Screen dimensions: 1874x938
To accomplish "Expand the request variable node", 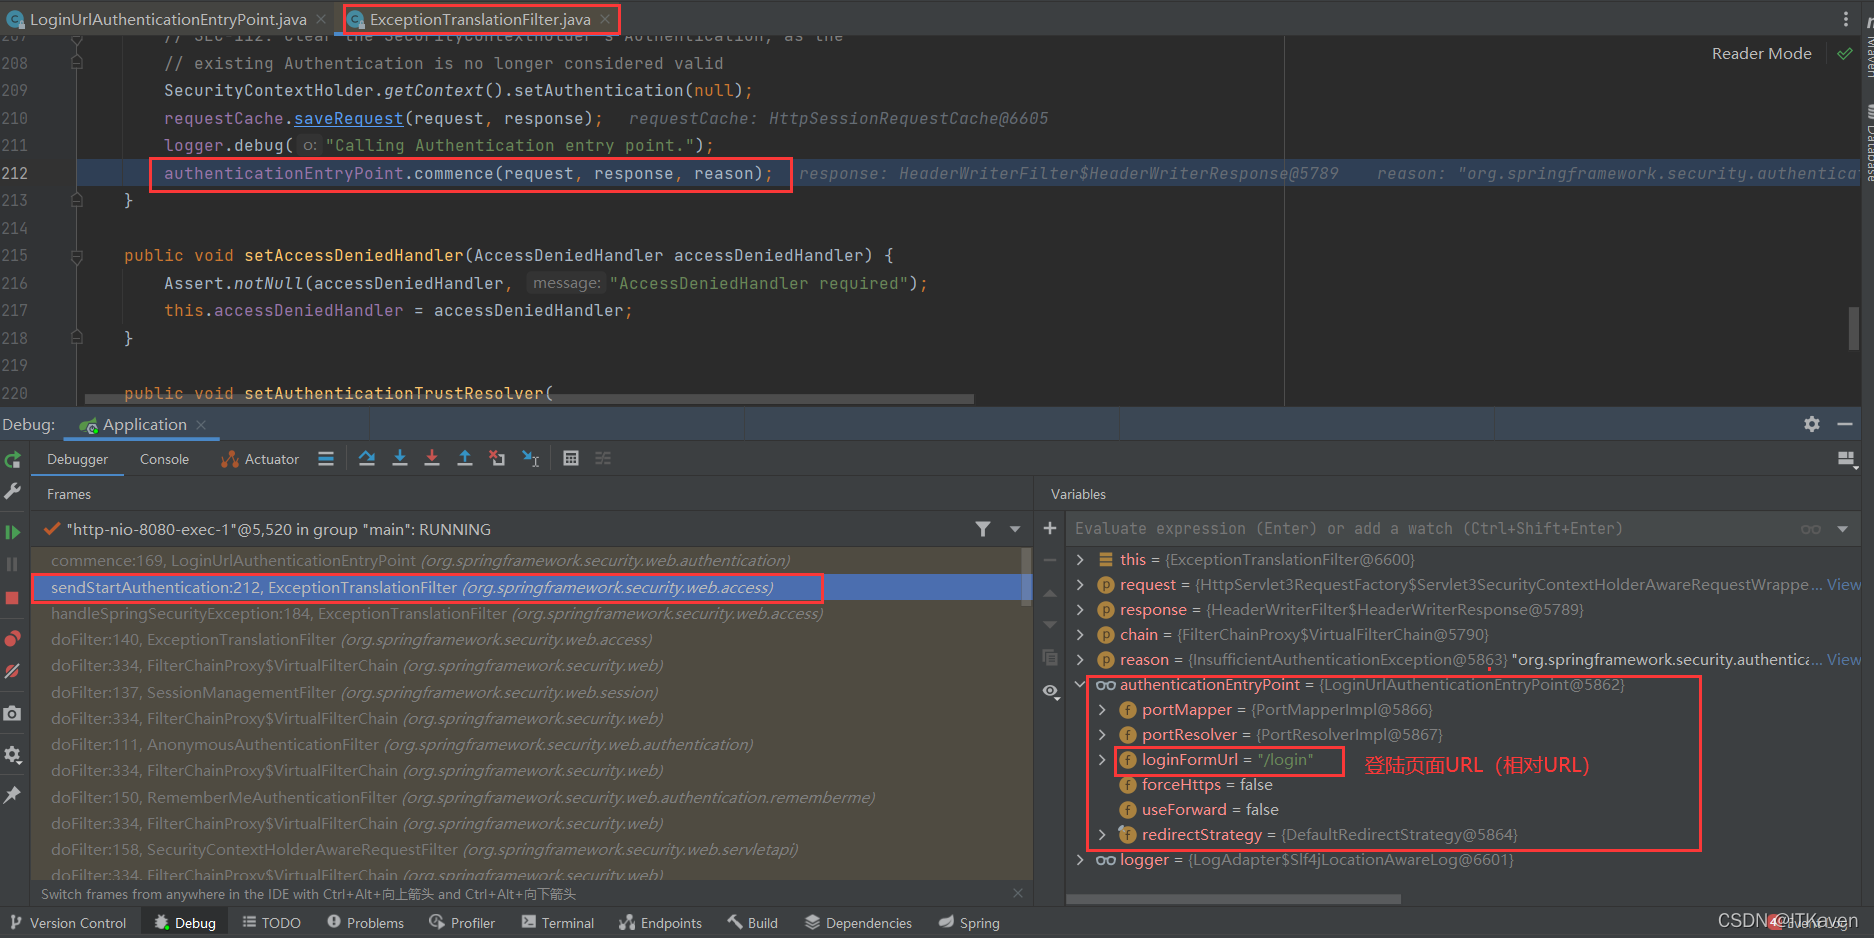I will 1080,584.
